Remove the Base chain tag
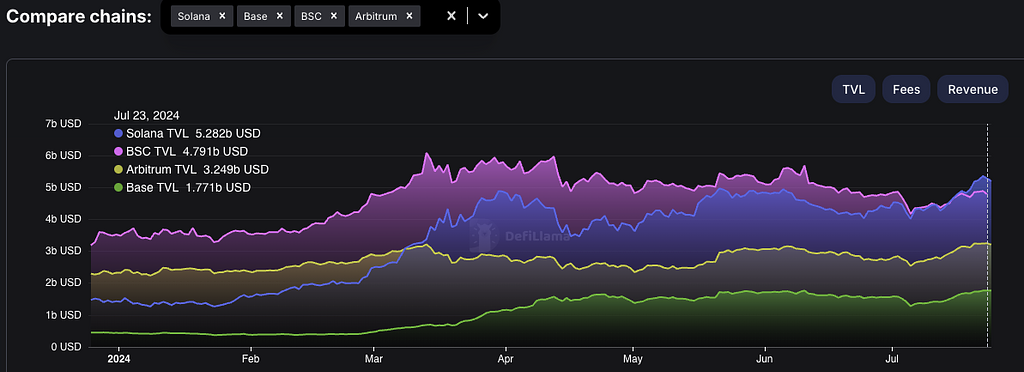1024x372 pixels. point(280,16)
